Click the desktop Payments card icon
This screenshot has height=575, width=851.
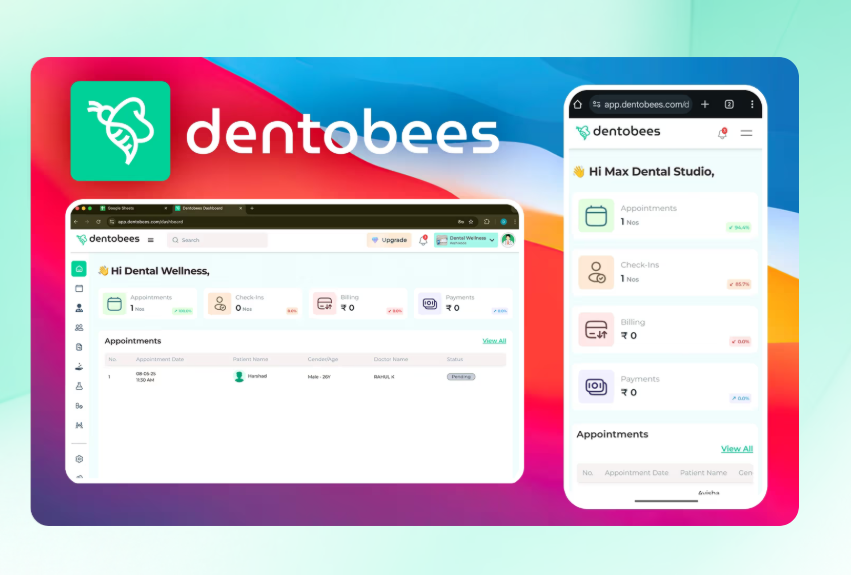[430, 304]
